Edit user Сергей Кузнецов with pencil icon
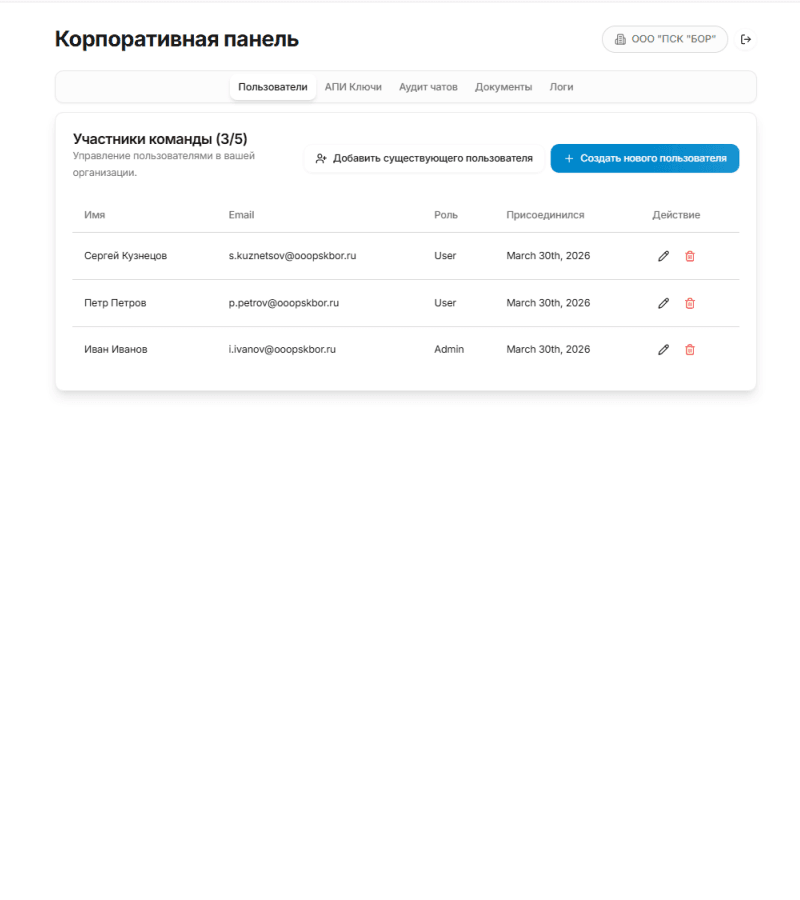The image size is (800, 900). pyautogui.click(x=663, y=256)
